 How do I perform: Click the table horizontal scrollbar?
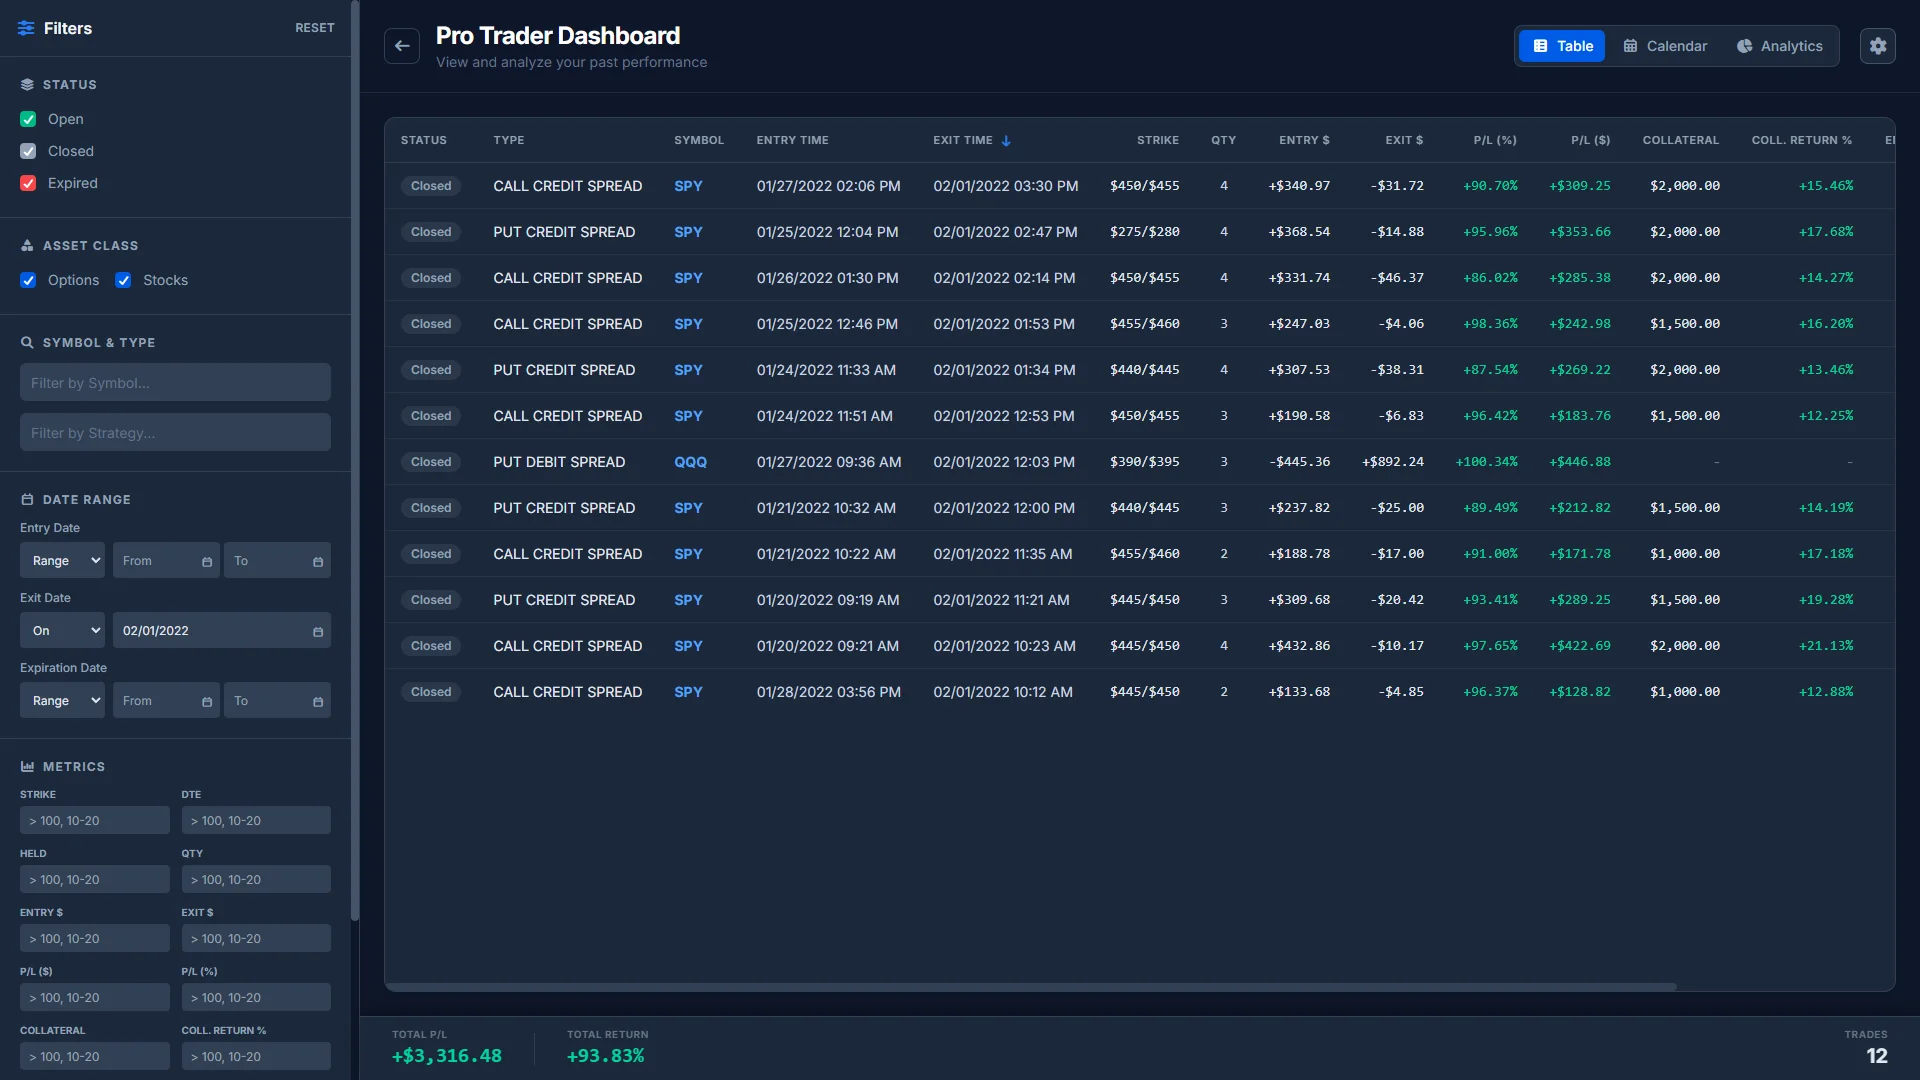click(x=1030, y=987)
